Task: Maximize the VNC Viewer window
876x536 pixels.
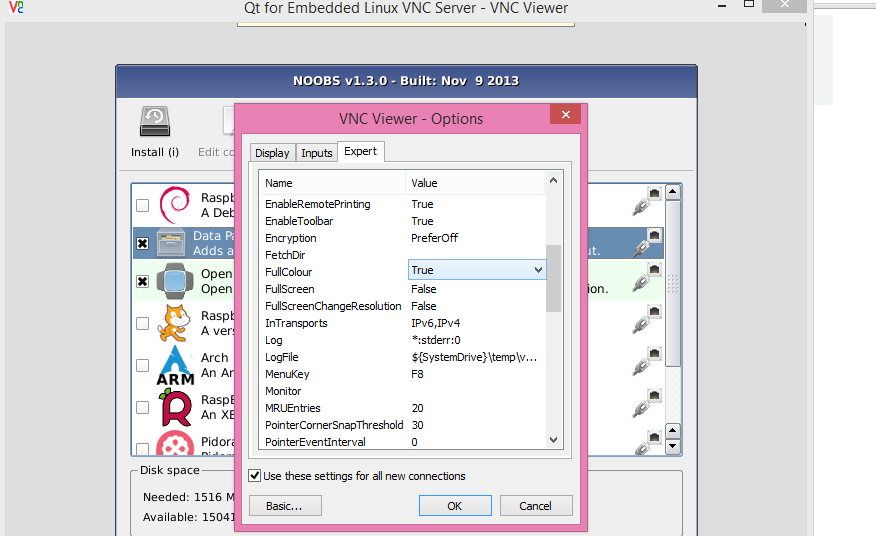Action: (749, 4)
